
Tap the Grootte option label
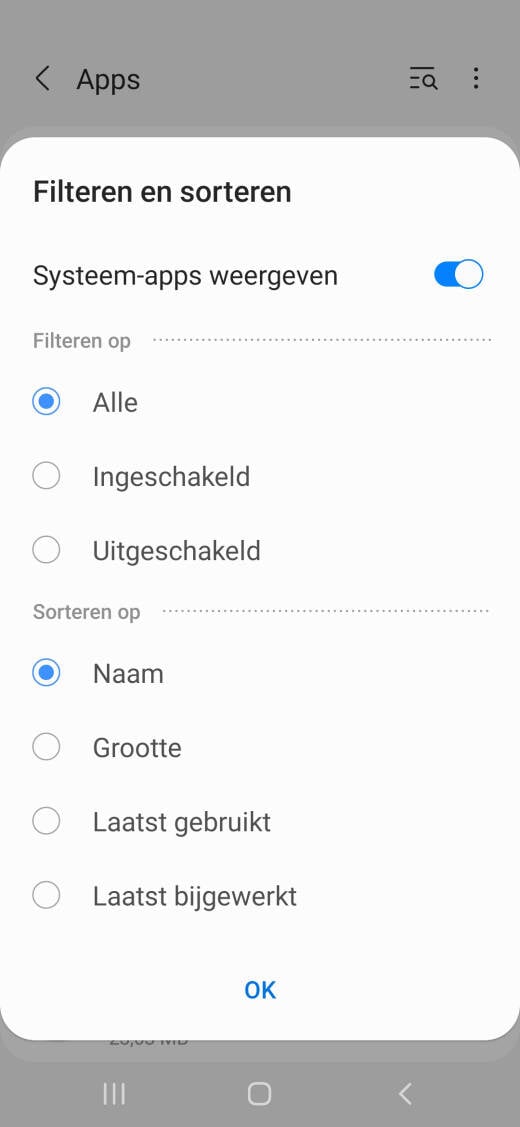[x=137, y=748]
